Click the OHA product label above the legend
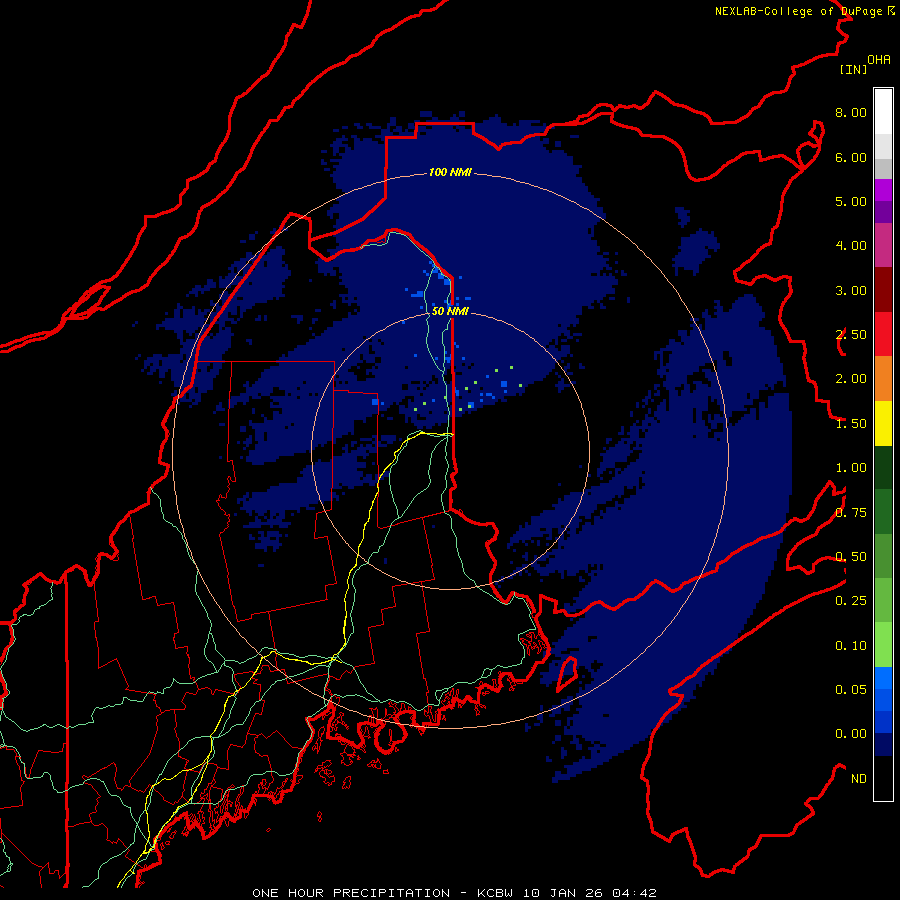 tap(879, 59)
